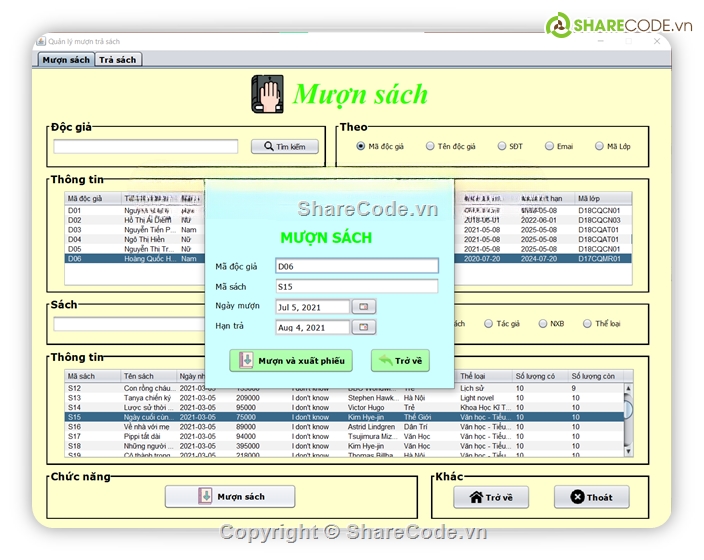Click the Mã lớp column header
Viewport: 704px width, 560px height.
pos(603,198)
